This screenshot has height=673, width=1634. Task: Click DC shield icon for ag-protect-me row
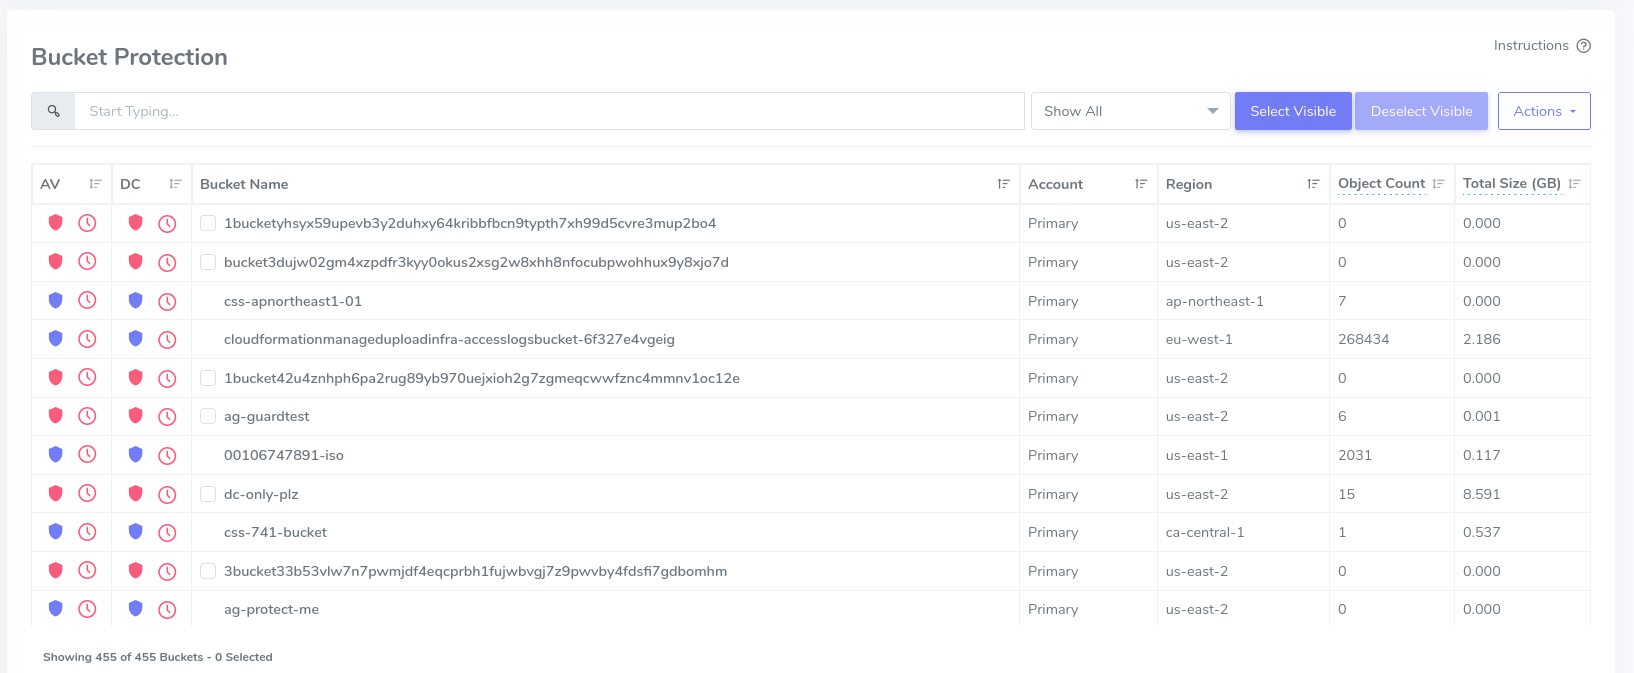pos(136,608)
